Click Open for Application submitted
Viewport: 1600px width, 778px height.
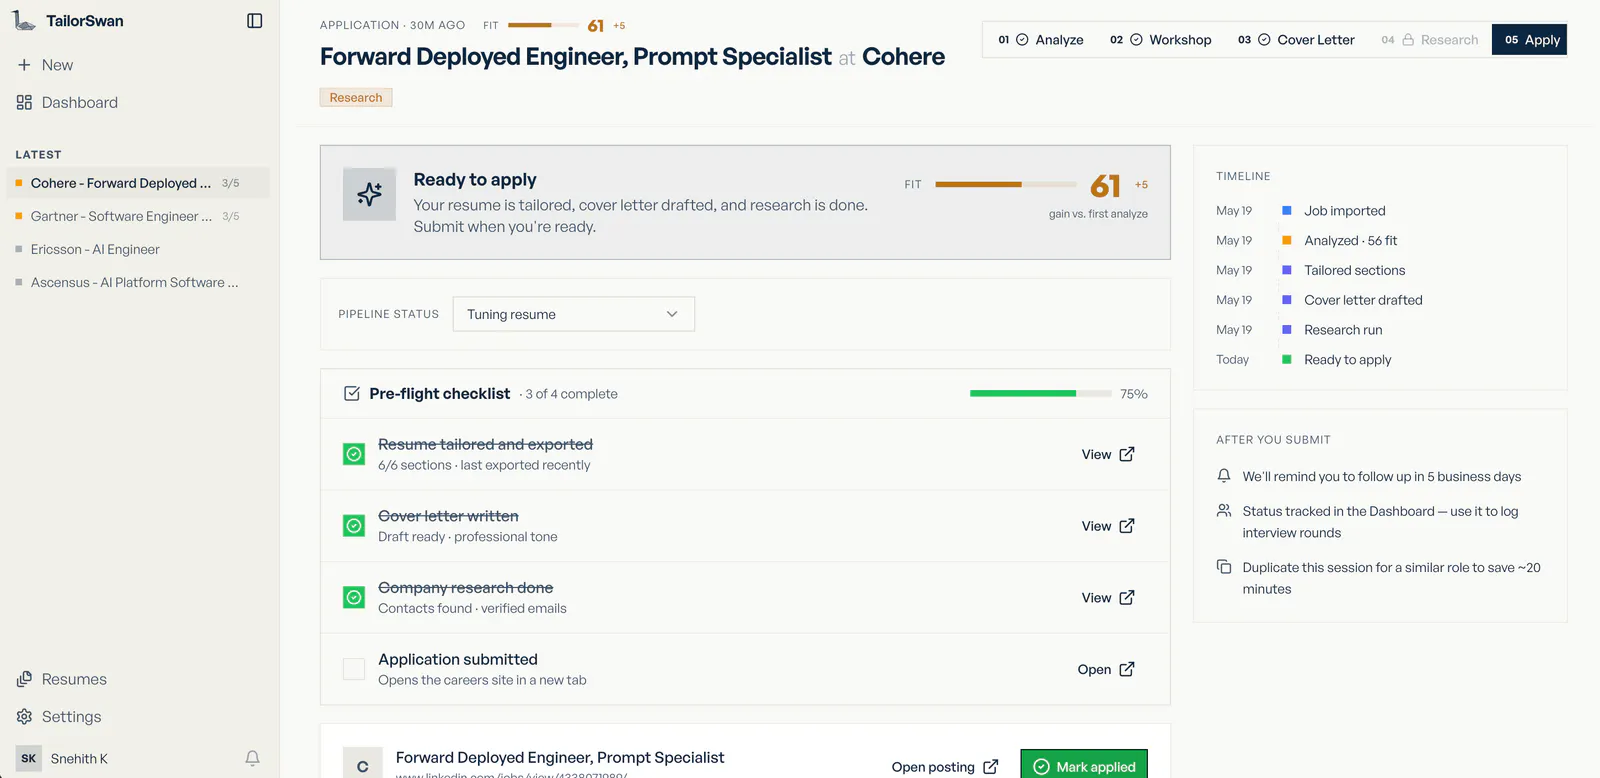(x=1106, y=670)
